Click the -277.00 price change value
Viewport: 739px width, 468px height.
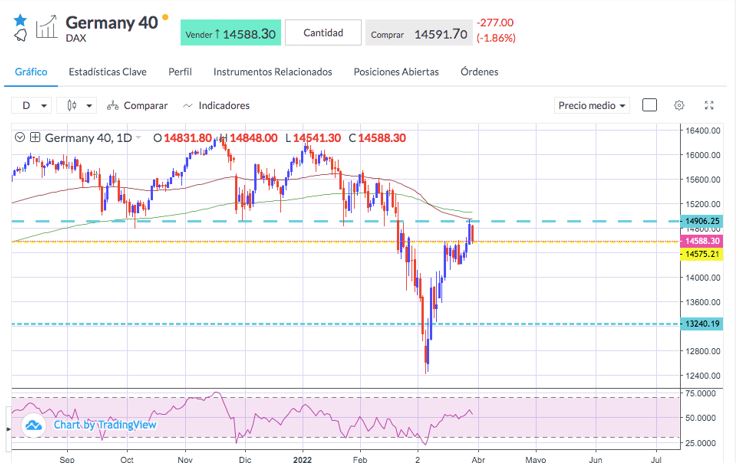coord(495,23)
